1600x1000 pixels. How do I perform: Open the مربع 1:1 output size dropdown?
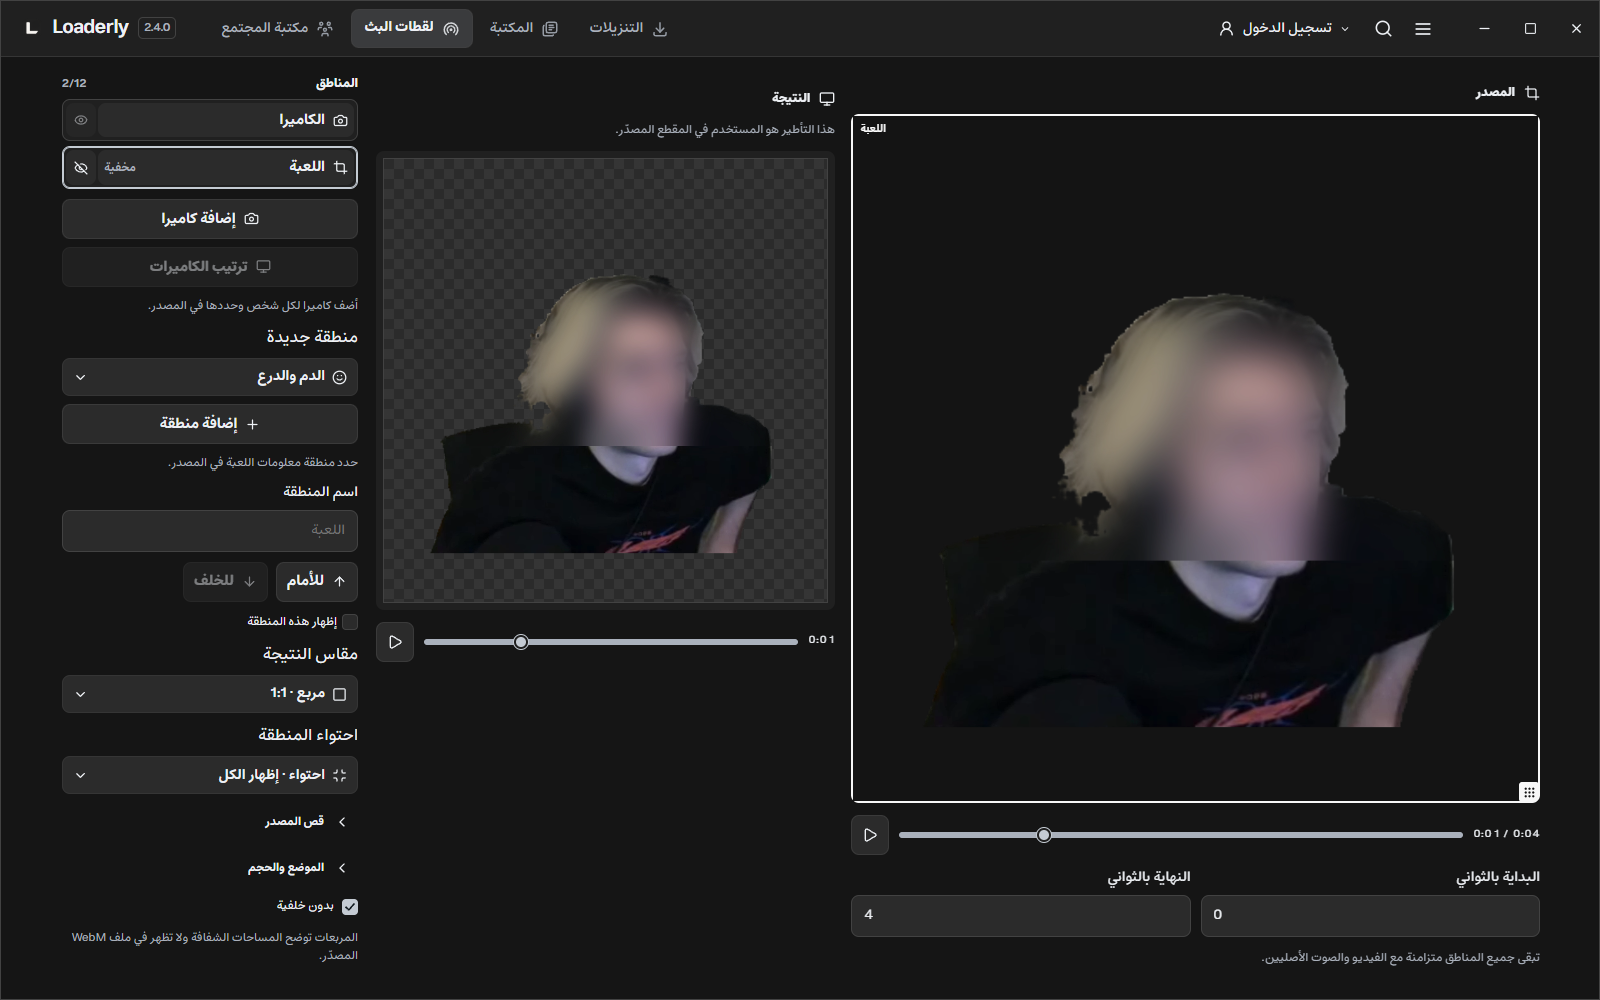point(210,694)
